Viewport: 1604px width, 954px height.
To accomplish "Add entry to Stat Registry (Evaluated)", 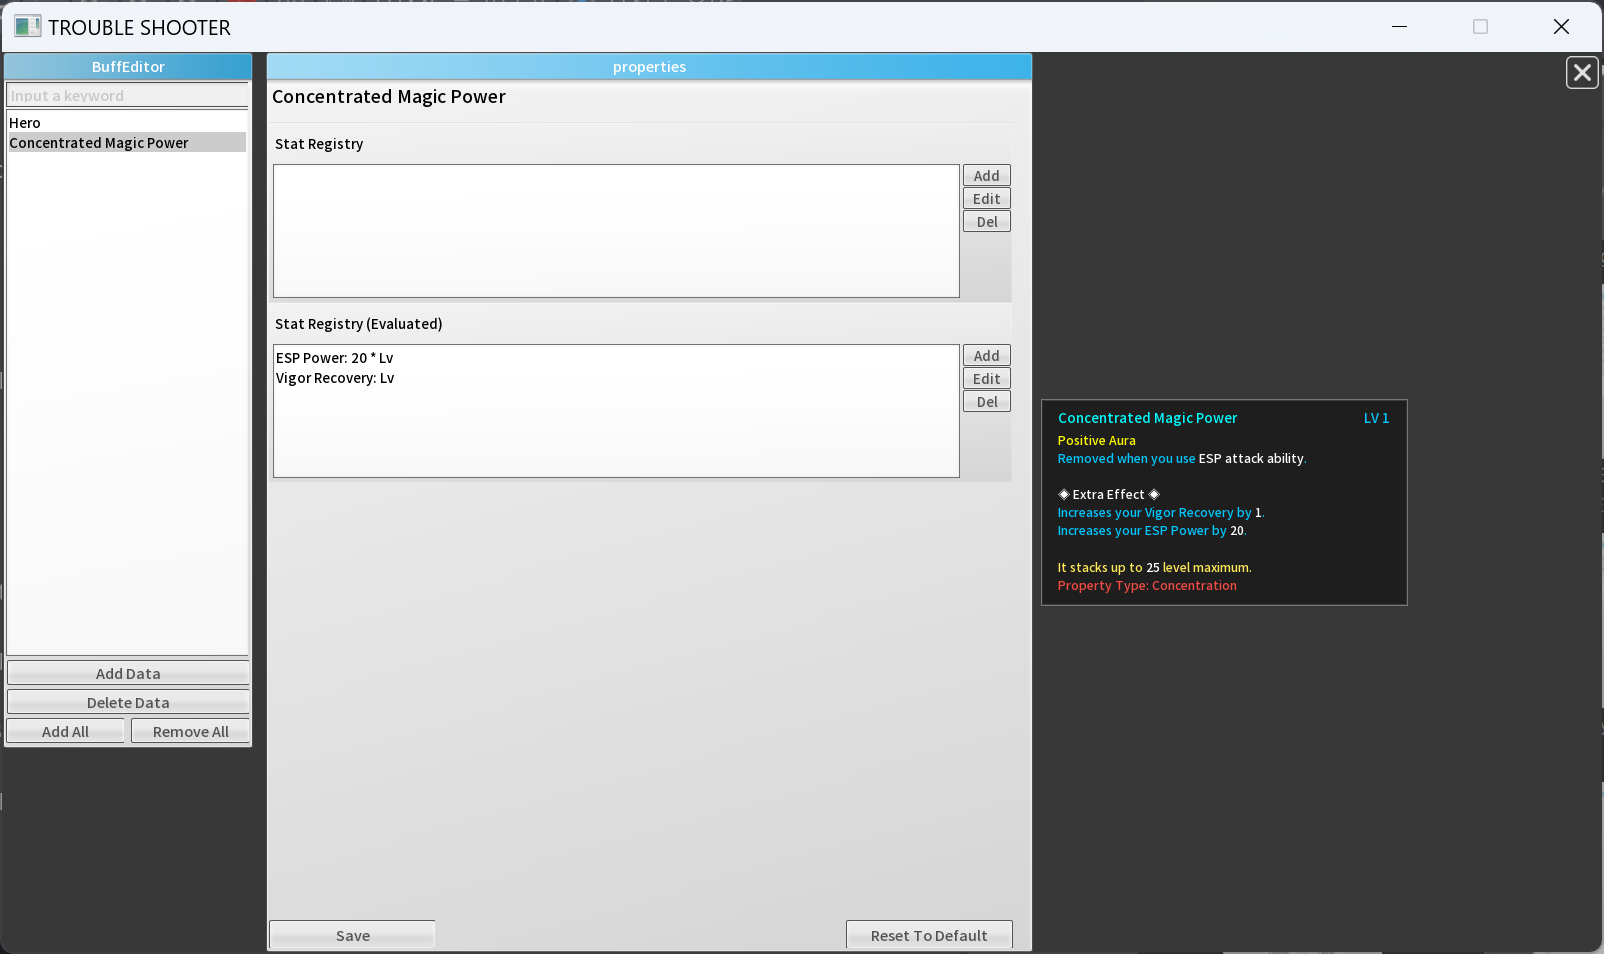I will tap(987, 355).
